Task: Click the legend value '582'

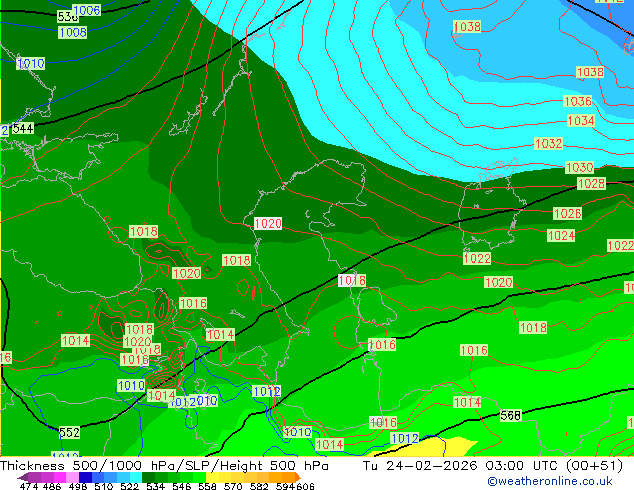Action: (259, 486)
